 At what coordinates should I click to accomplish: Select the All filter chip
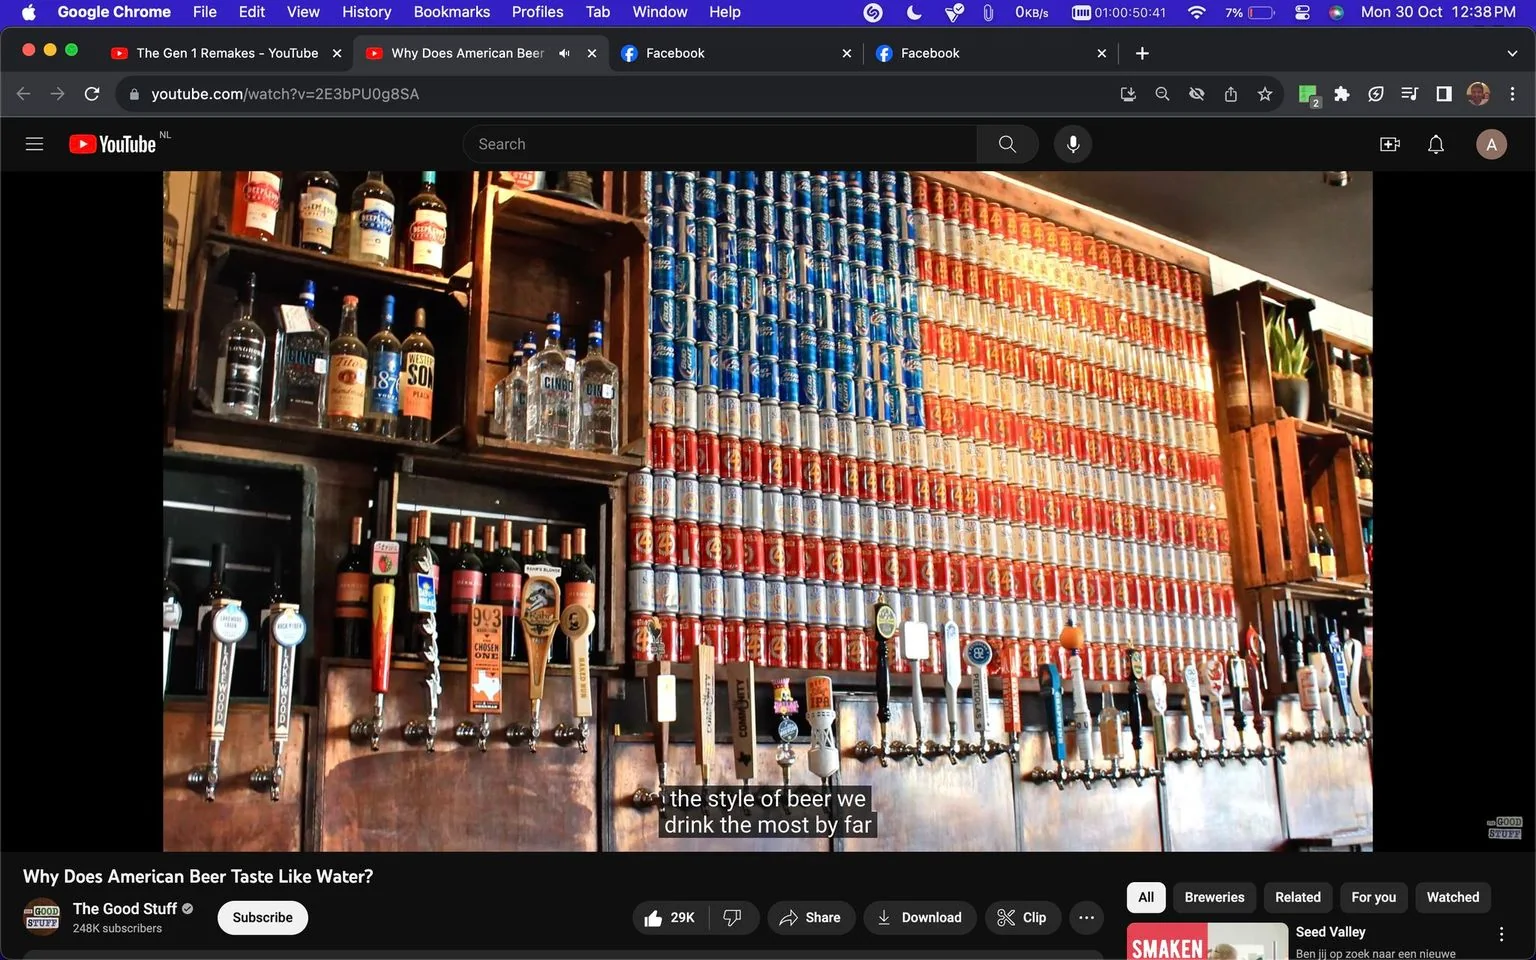1146,897
